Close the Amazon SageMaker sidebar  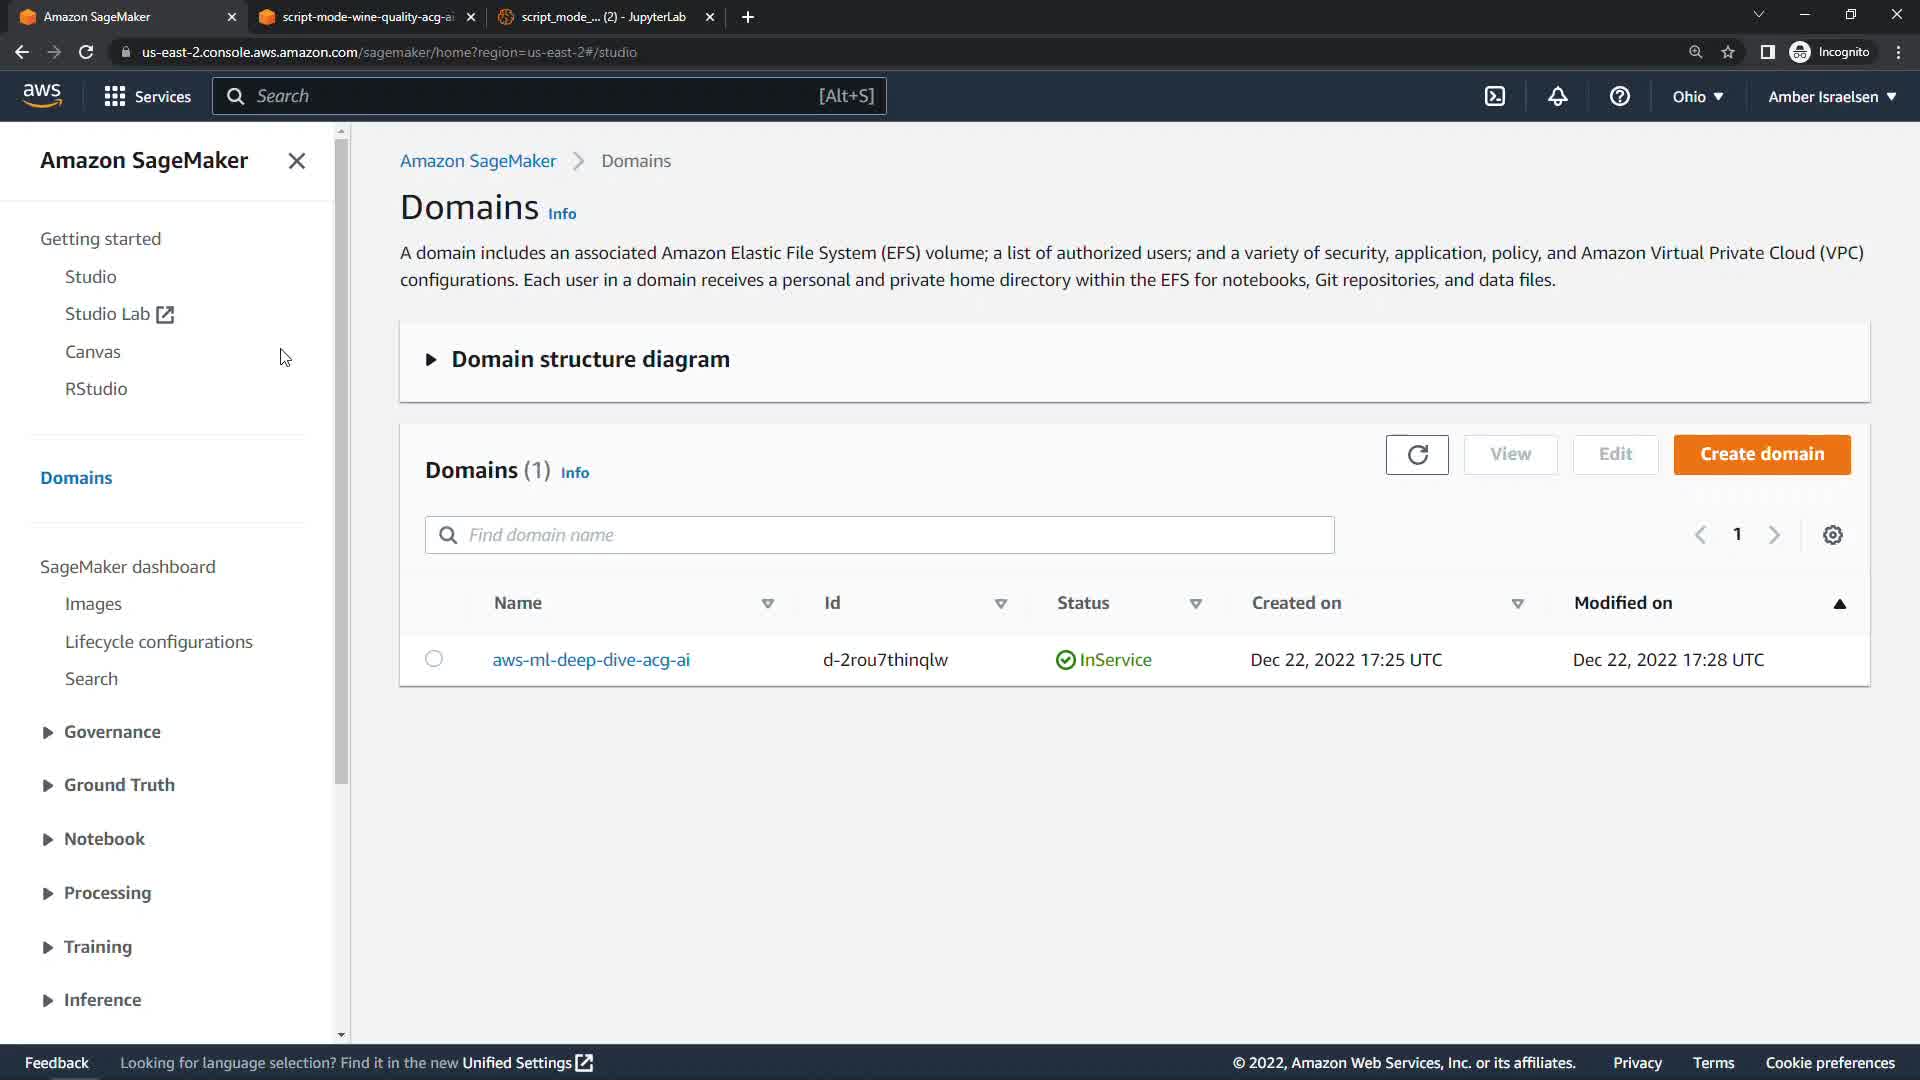click(x=296, y=161)
